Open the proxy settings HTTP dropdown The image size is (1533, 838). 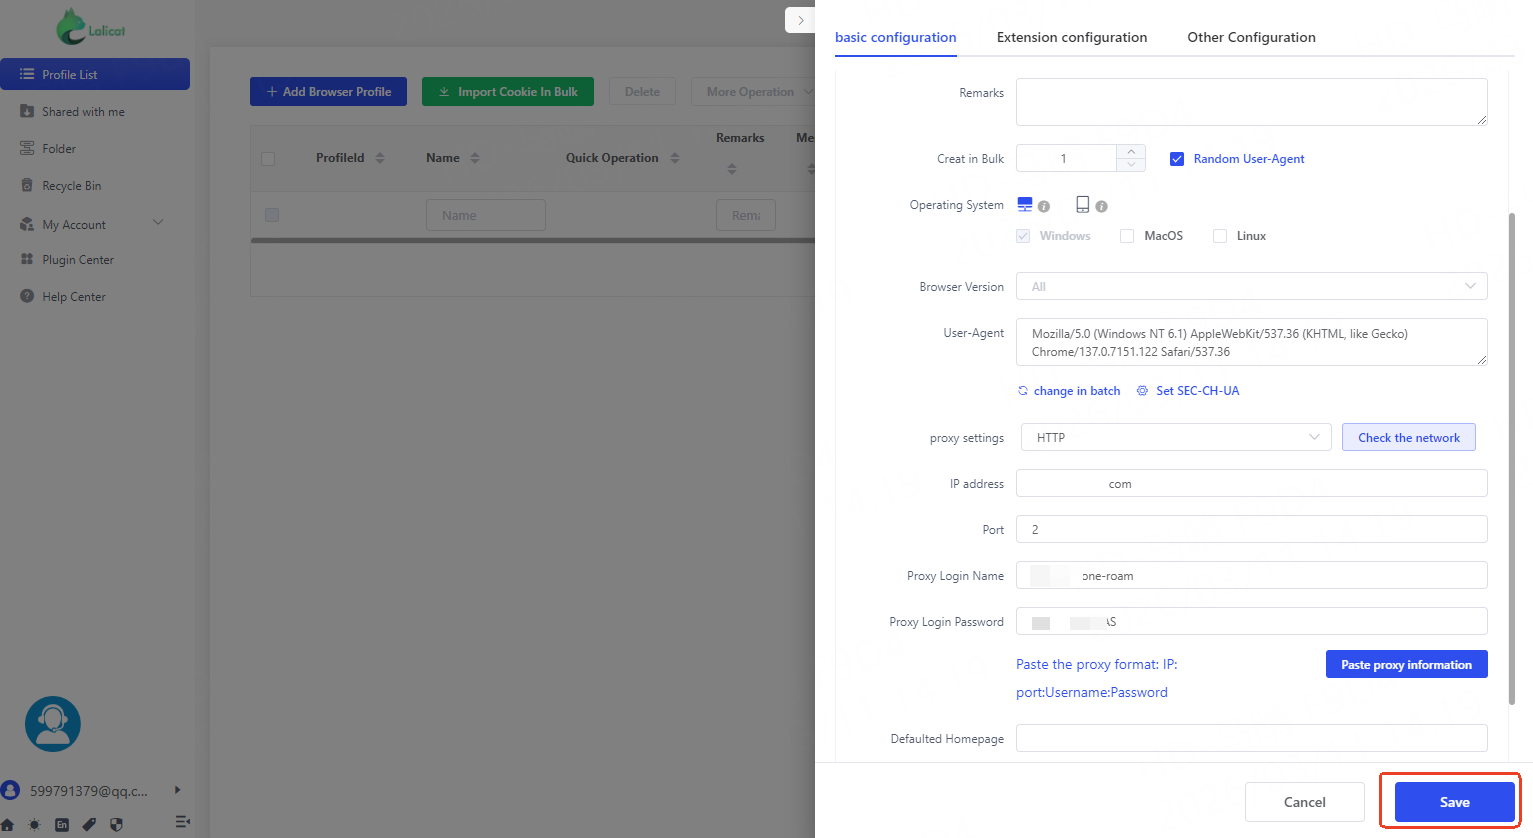coord(1175,438)
